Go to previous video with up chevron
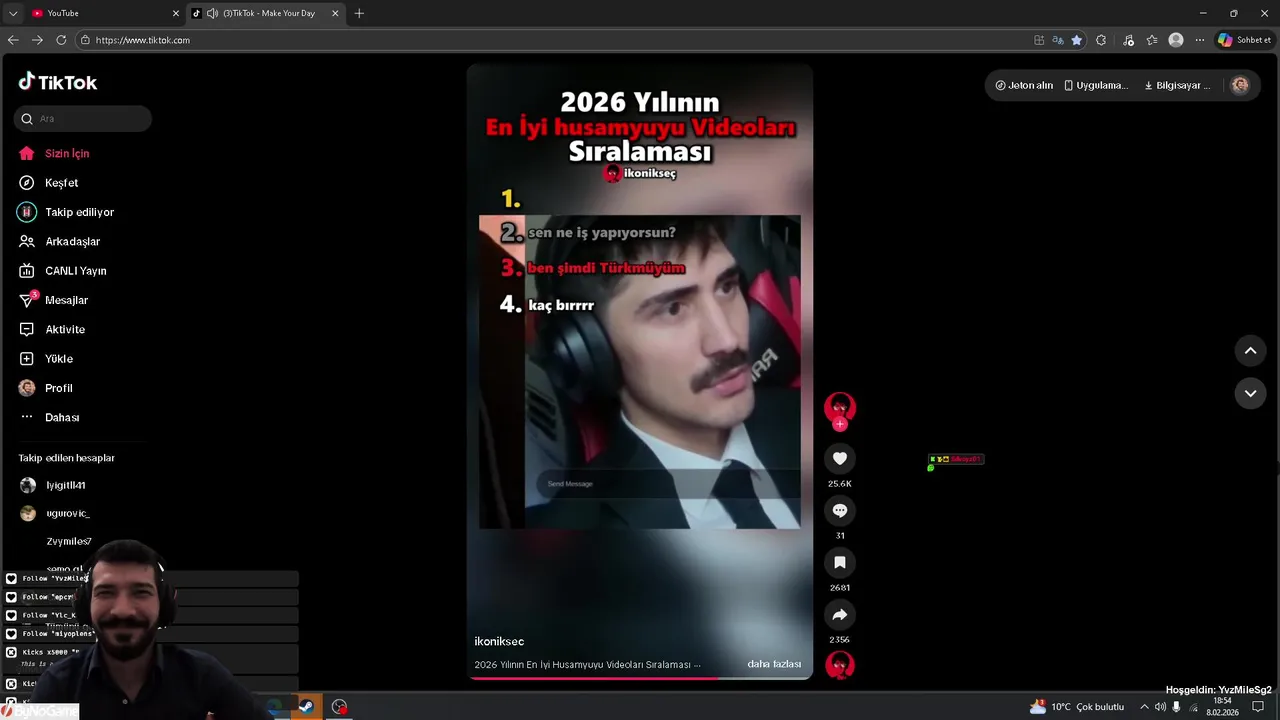 coord(1250,351)
